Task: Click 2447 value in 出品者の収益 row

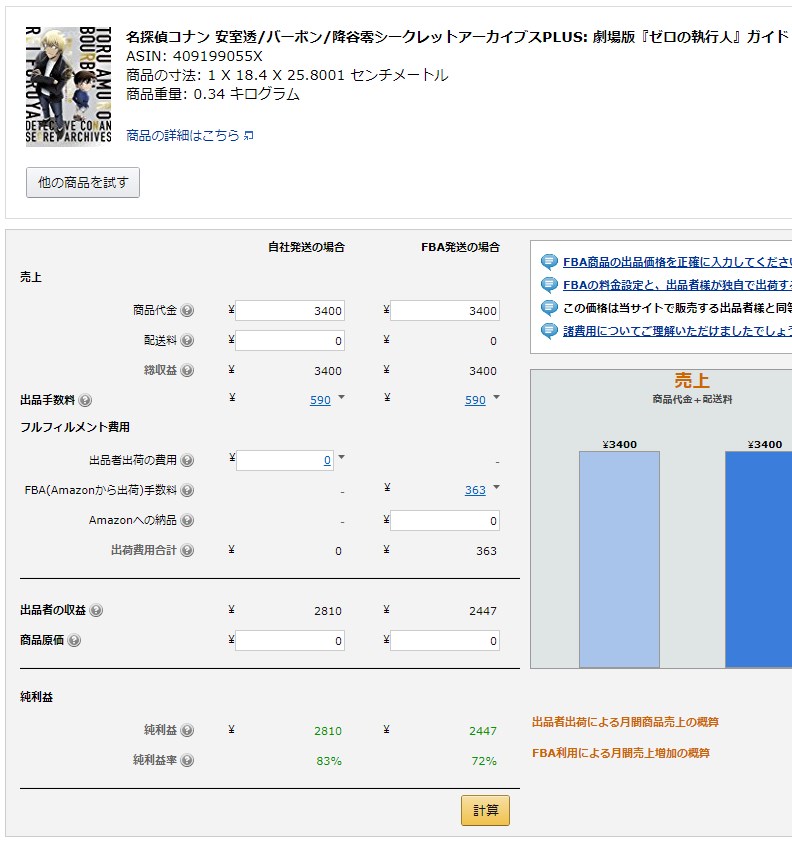Action: click(x=483, y=611)
